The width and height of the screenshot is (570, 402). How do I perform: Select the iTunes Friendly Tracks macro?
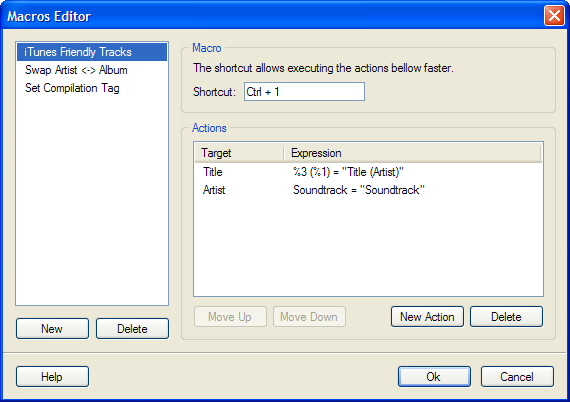click(x=92, y=52)
